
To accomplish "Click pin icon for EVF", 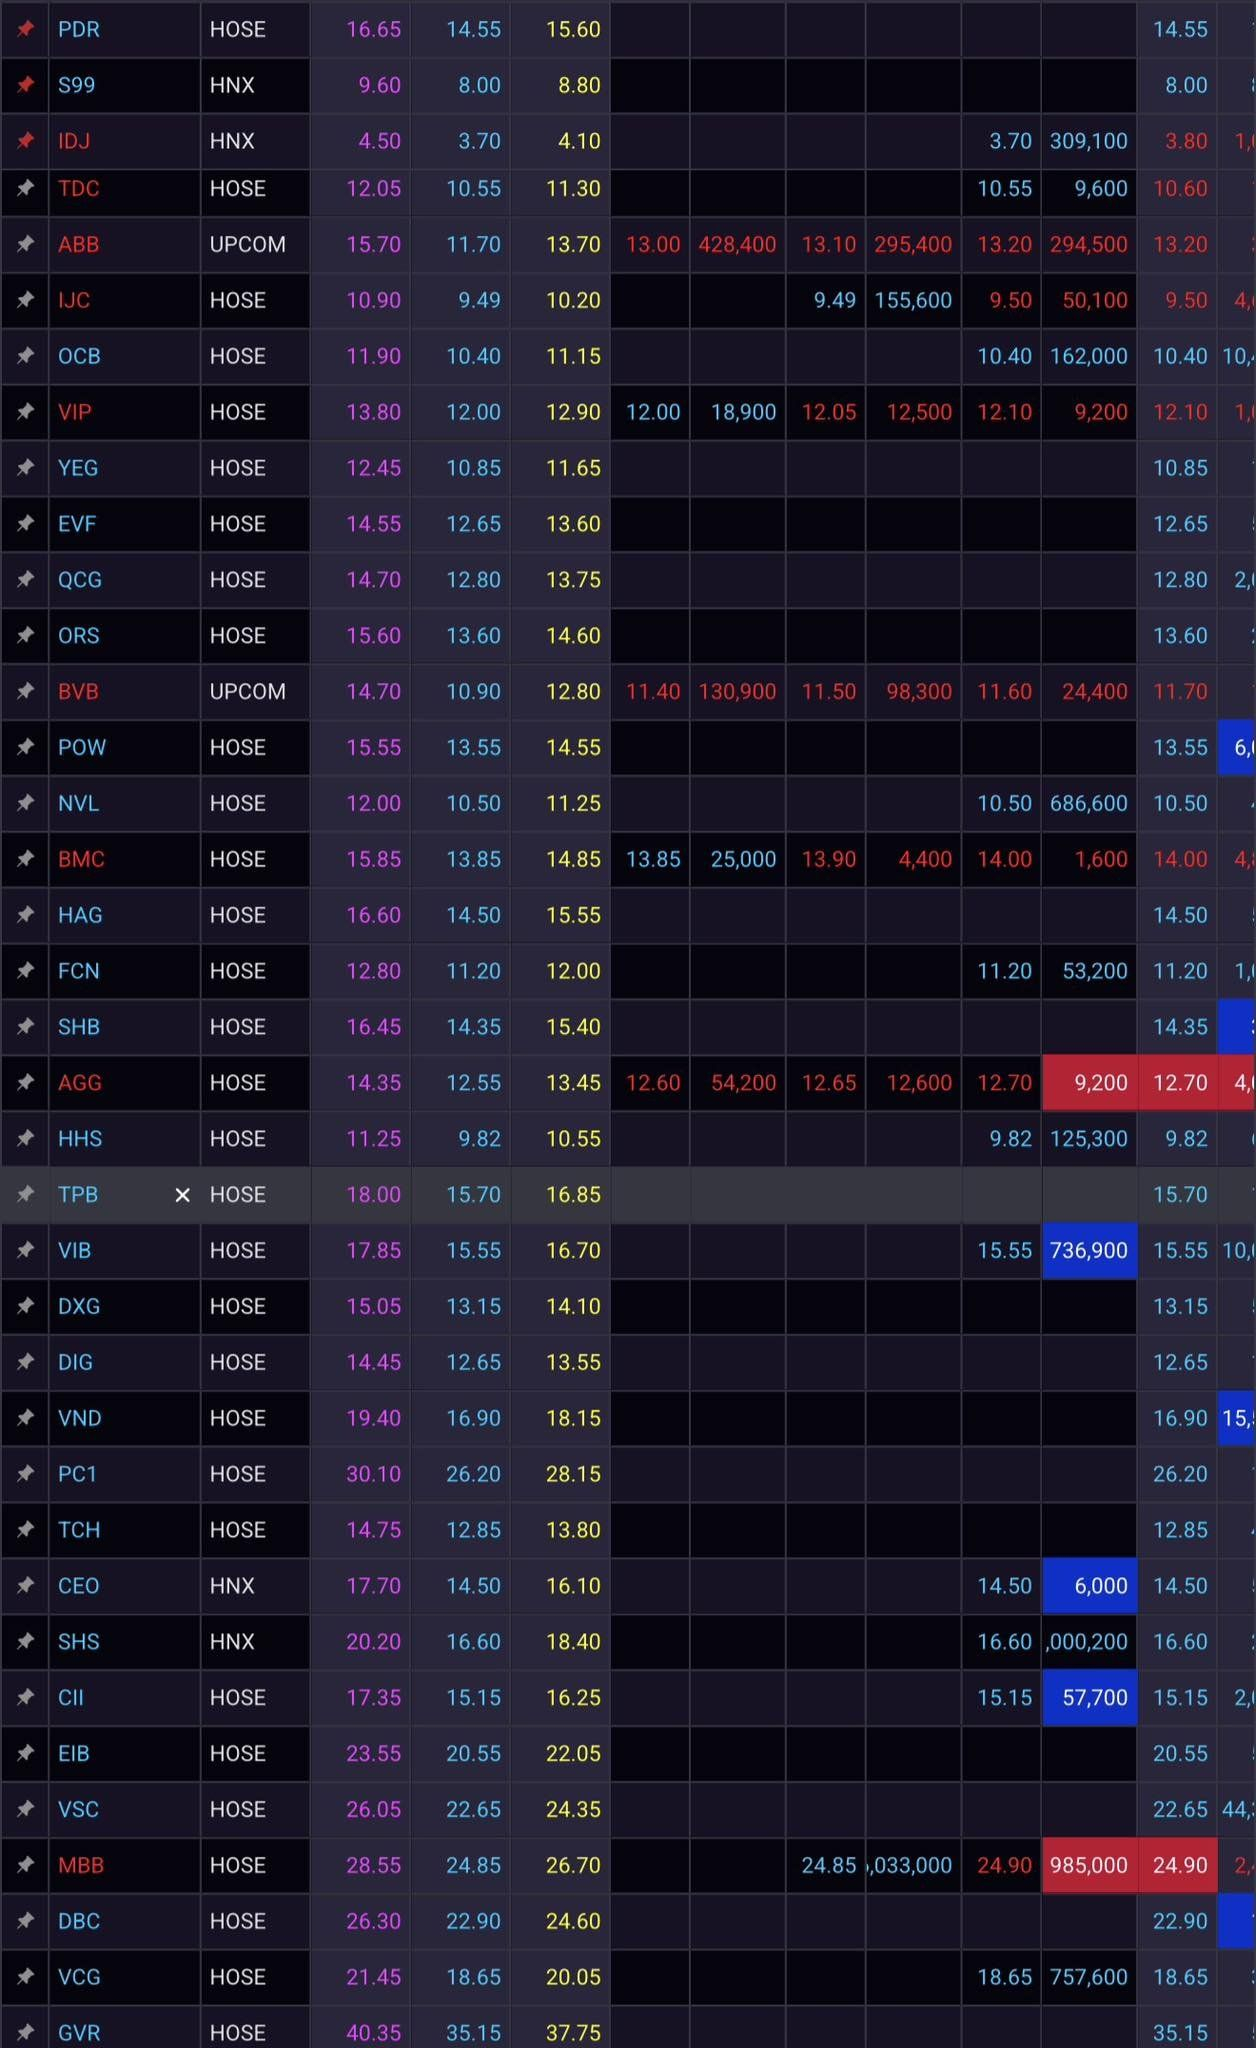I will click(x=25, y=524).
